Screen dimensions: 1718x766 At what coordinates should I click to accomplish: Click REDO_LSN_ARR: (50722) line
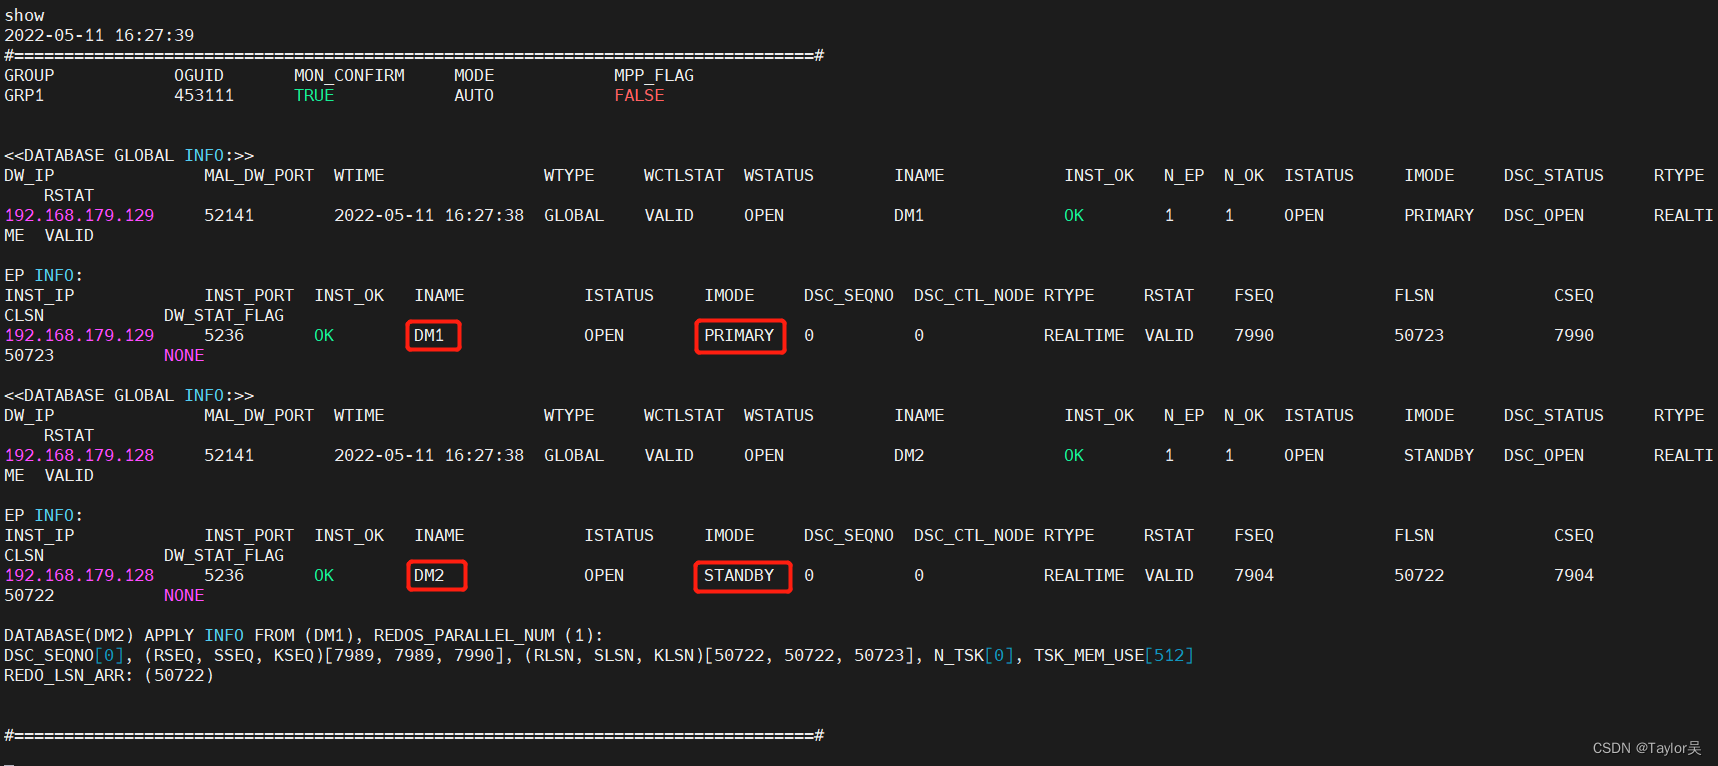coord(109,676)
